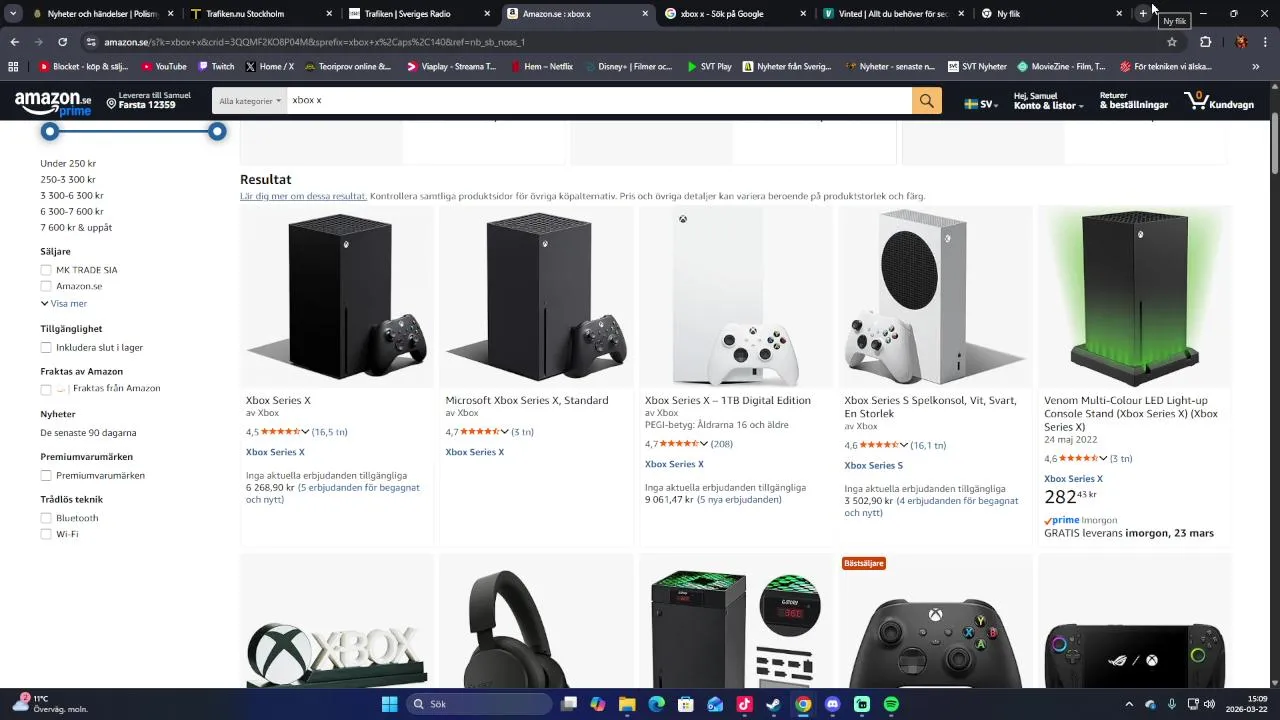Open the SV language selector dropdown

[981, 104]
